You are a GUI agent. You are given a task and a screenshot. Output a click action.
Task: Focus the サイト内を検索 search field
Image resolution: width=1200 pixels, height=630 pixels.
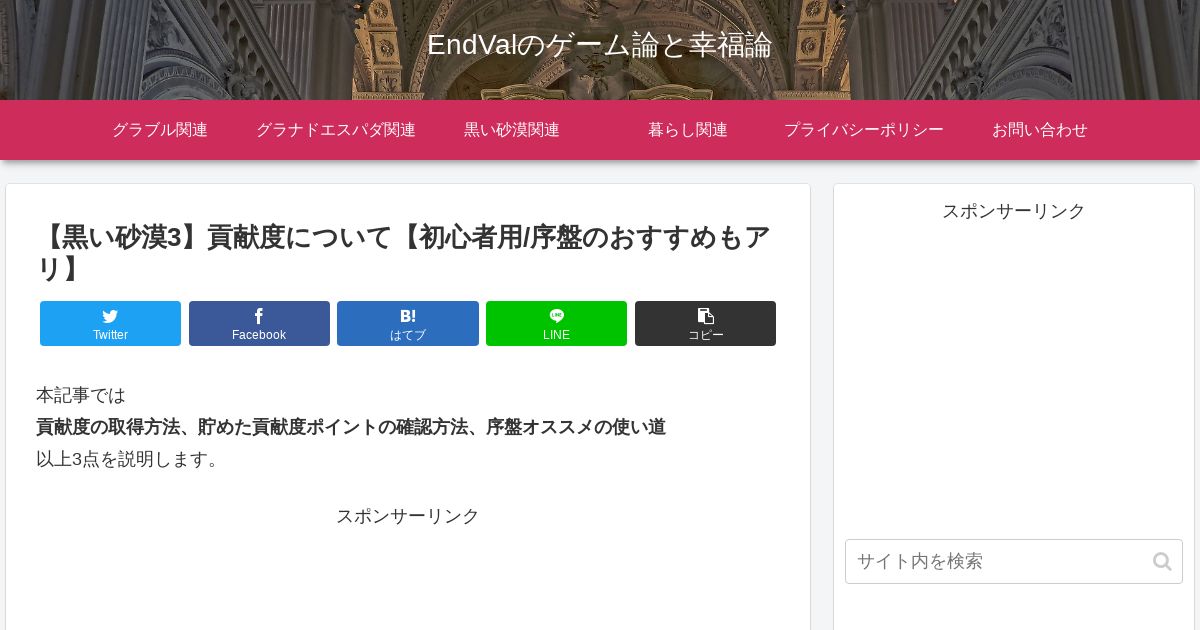1014,562
